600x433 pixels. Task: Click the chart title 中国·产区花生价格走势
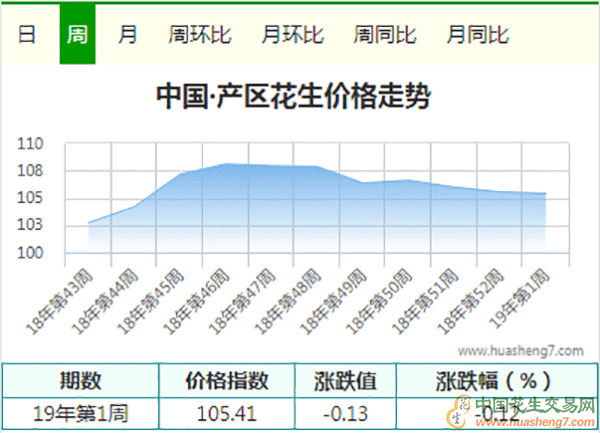(294, 97)
